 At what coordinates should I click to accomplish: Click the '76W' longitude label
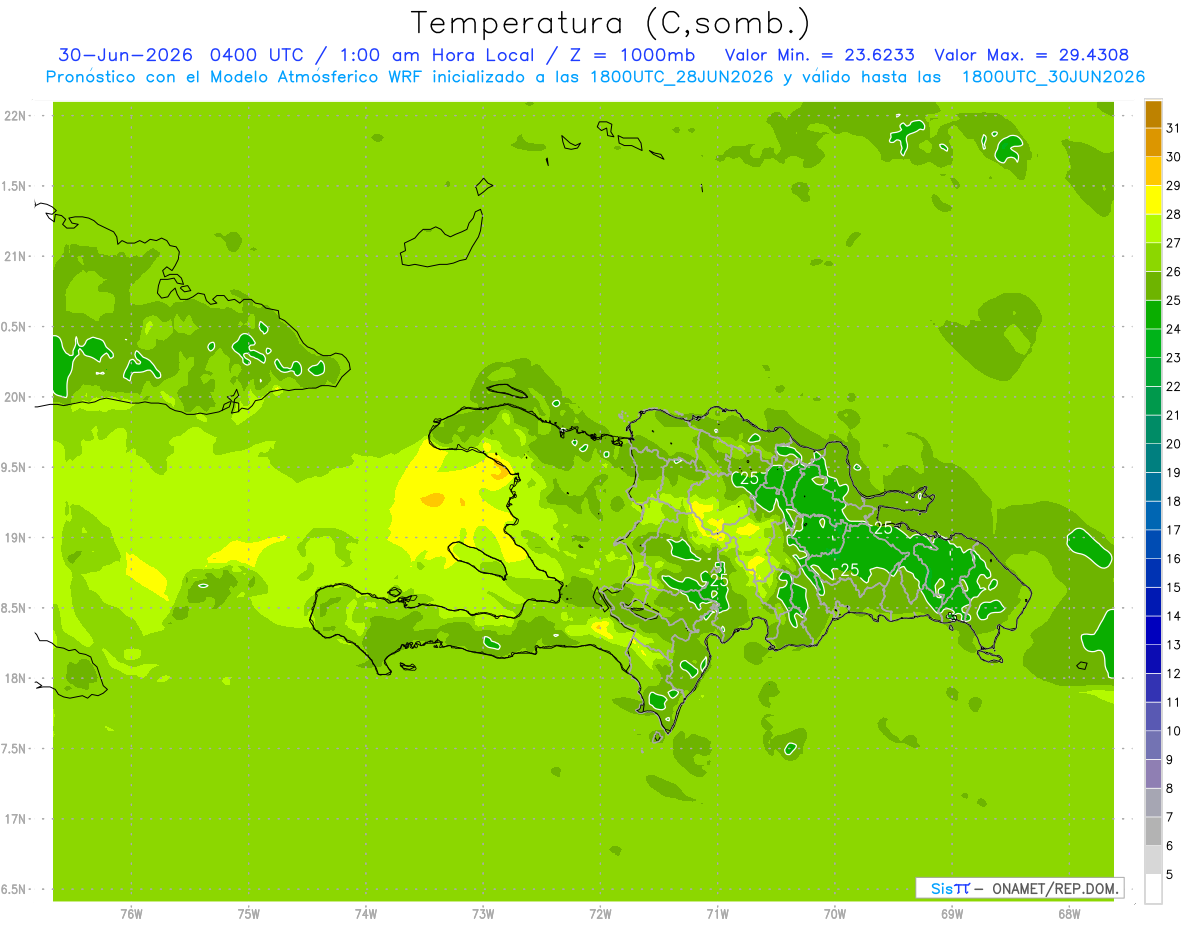pos(131,913)
